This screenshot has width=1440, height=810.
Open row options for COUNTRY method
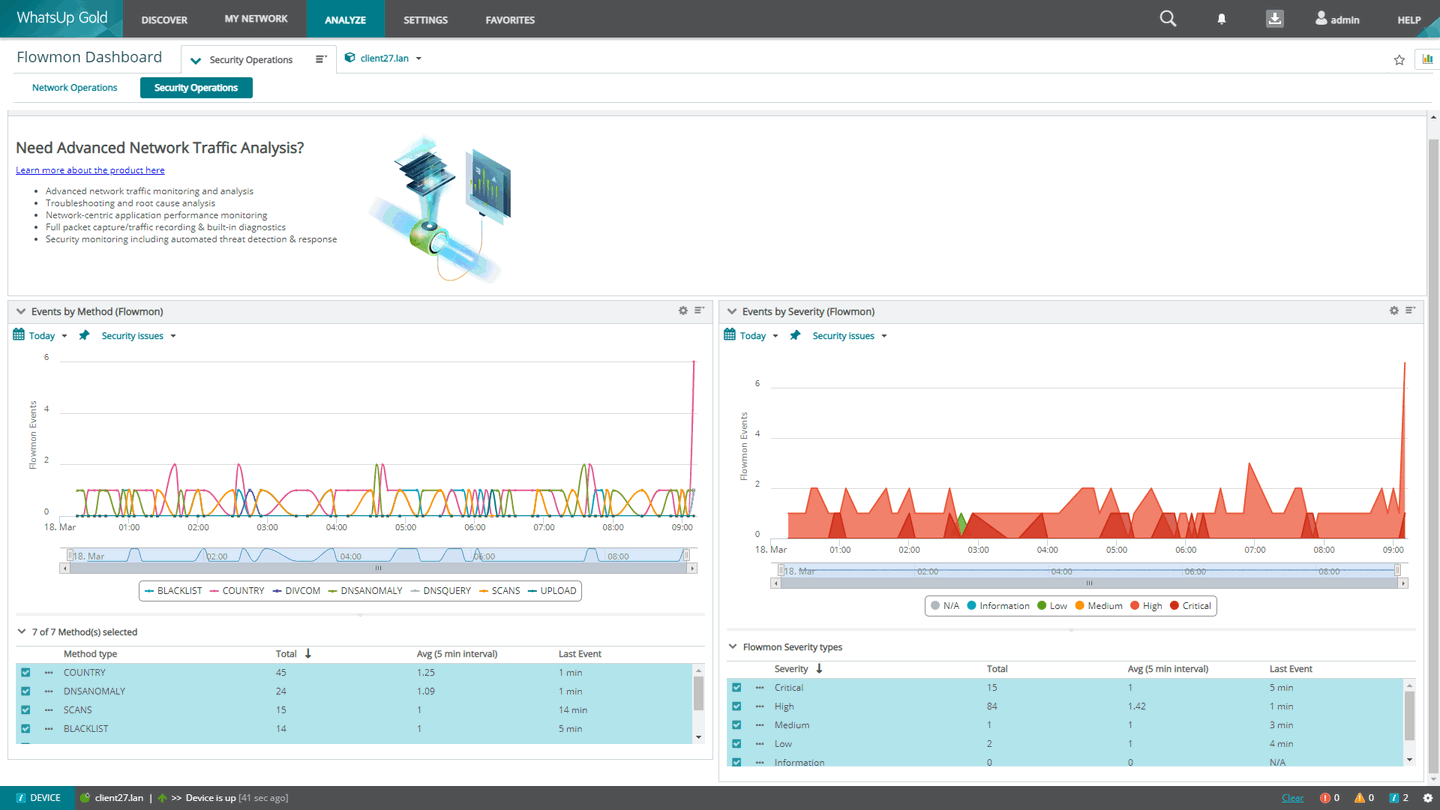point(48,673)
